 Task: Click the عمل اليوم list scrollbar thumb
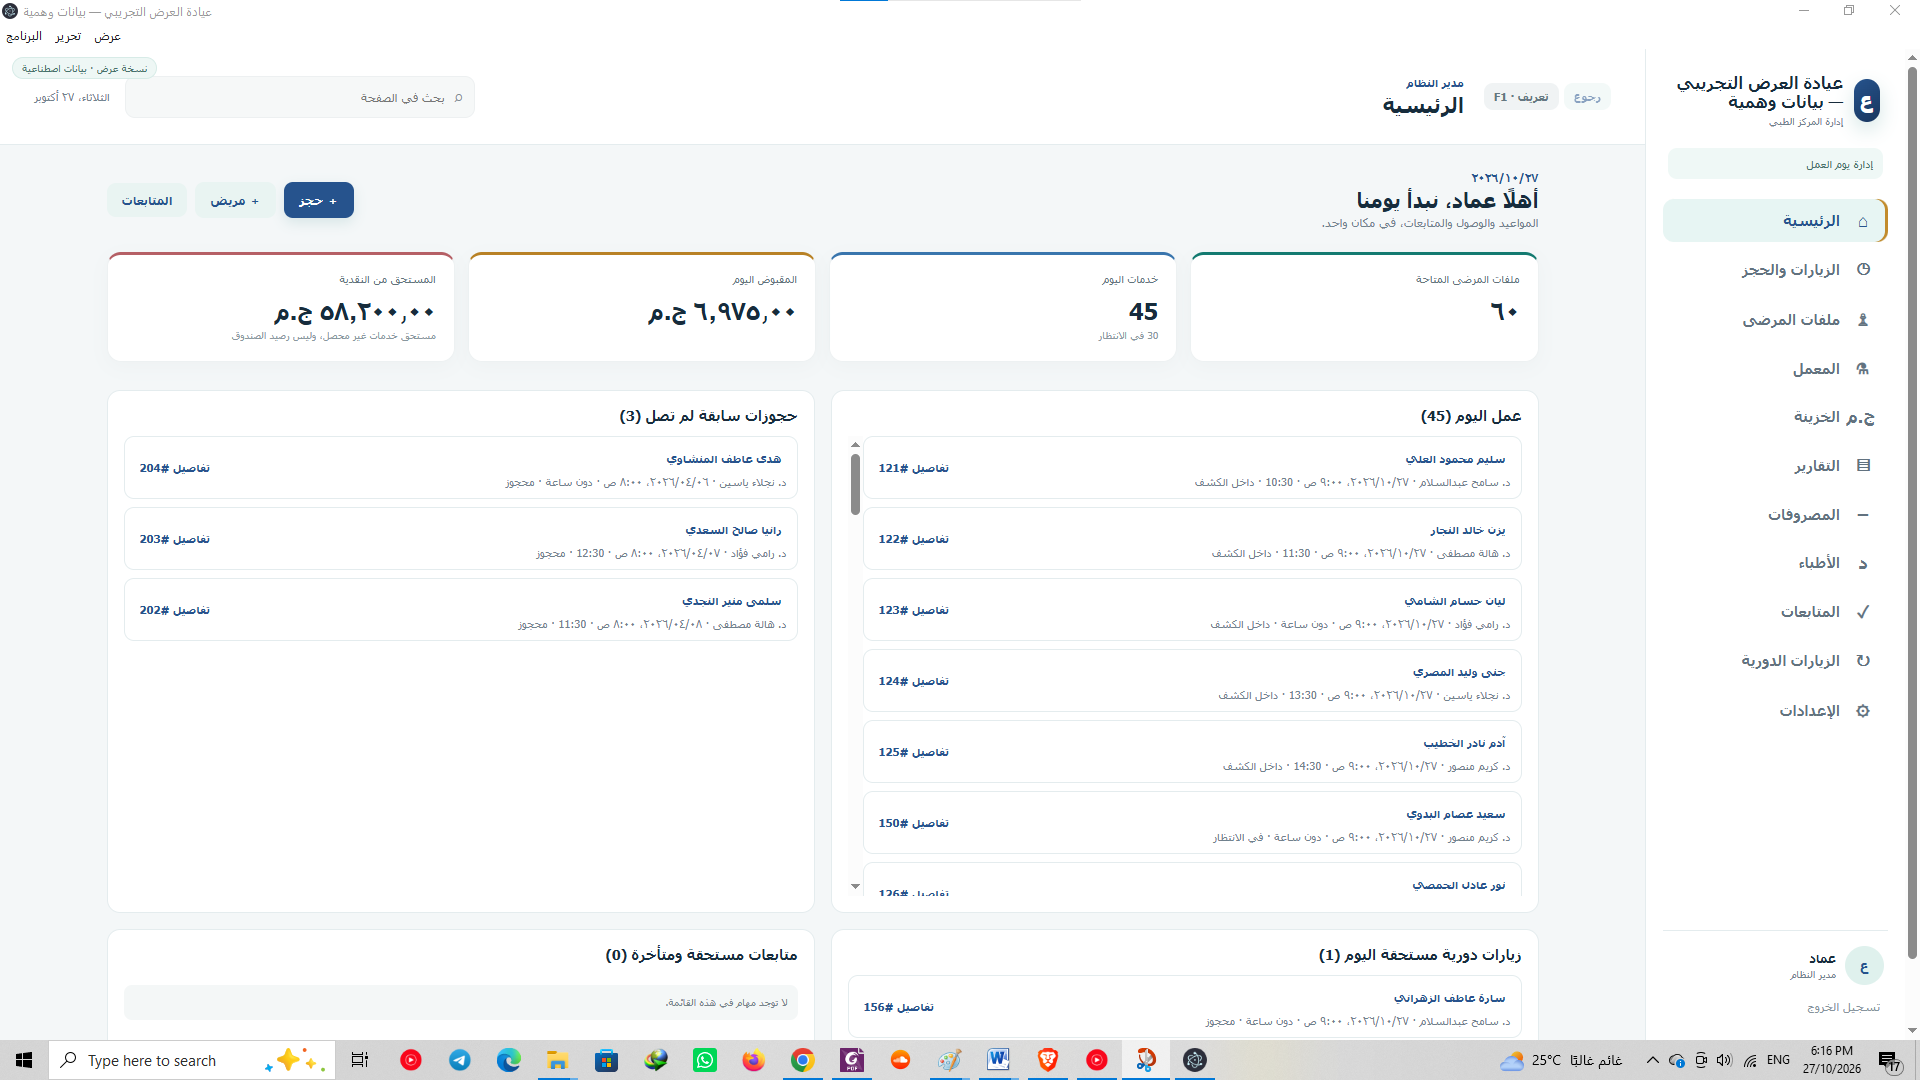coord(855,485)
